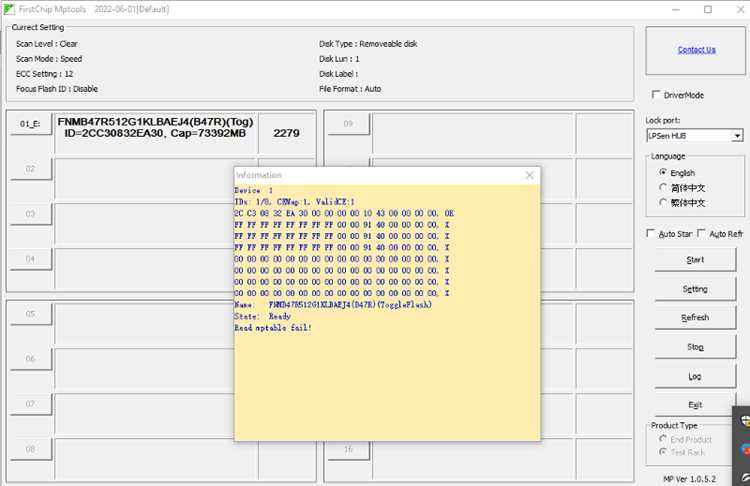Click the 'MP Ver 1.0.5.2' version label
Screen dimensions: 750x486
coord(690,479)
